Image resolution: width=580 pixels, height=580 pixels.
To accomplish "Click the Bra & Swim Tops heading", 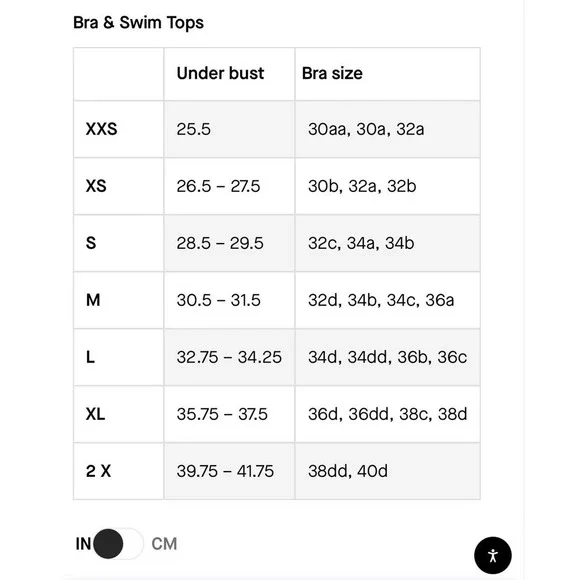I will click(138, 23).
